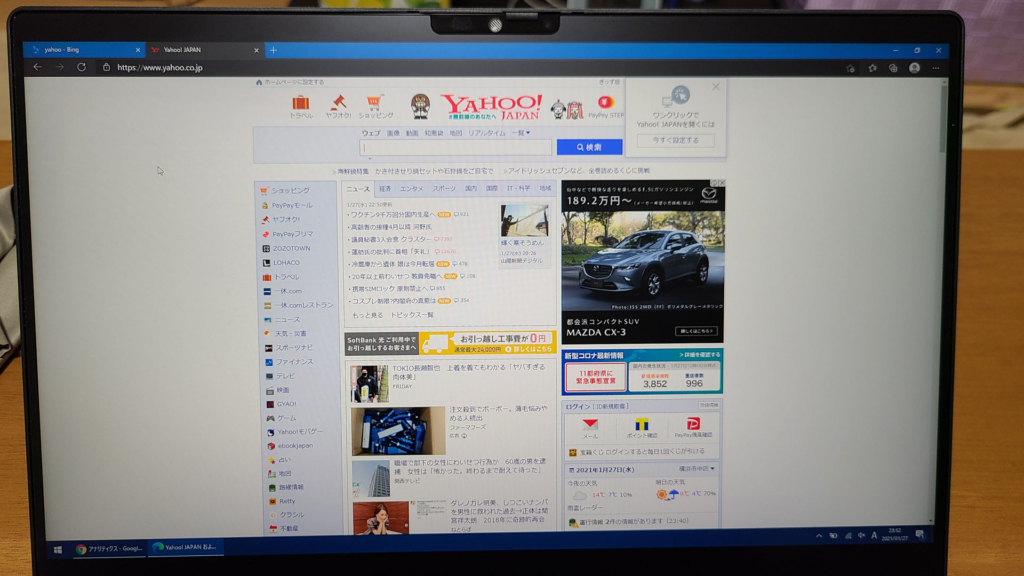Open the PayPay STEP icon

605,106
